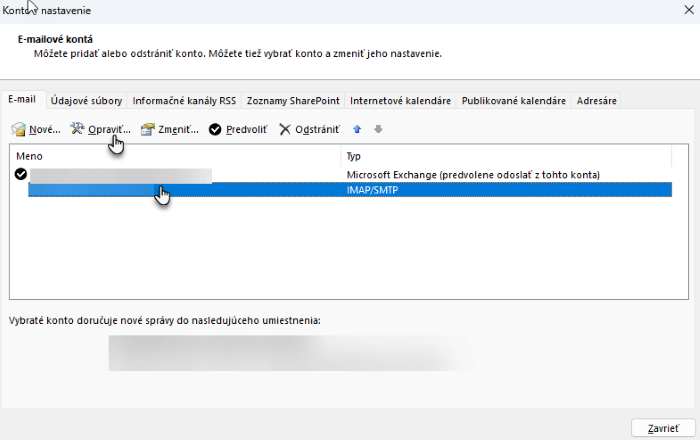Click the Zavrieť button

[663, 428]
